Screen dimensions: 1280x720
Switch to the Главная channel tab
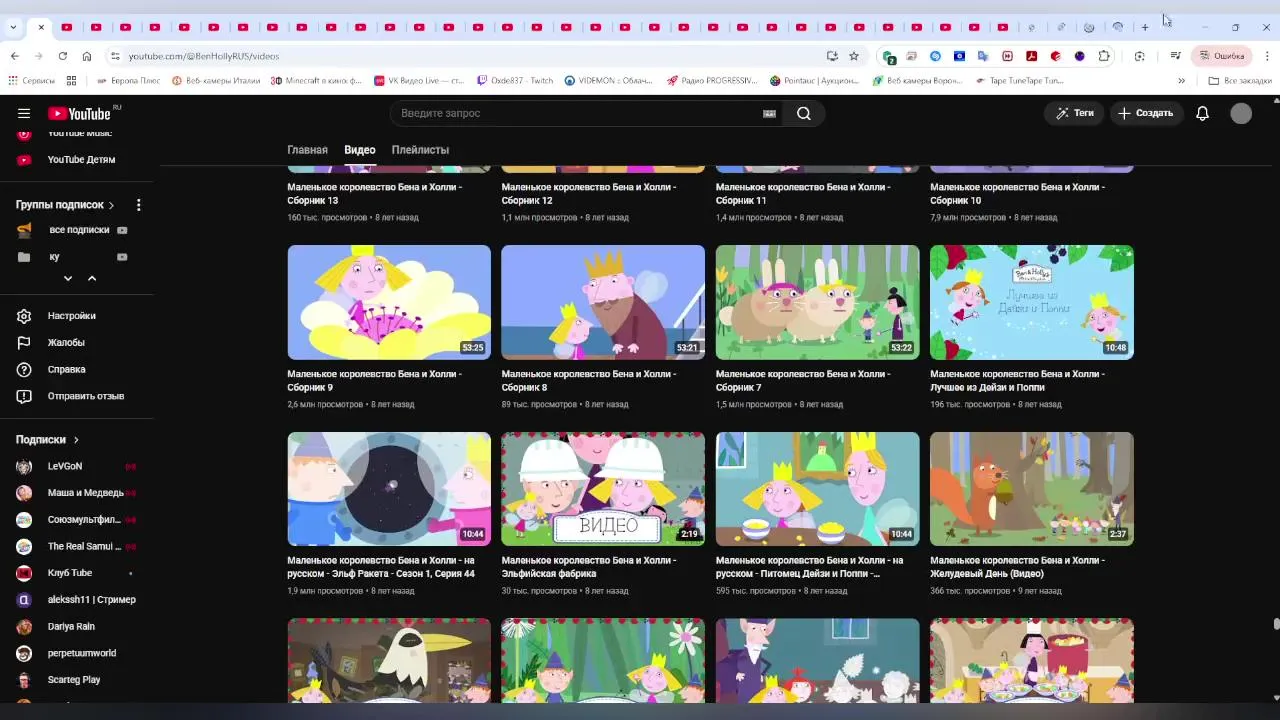307,150
